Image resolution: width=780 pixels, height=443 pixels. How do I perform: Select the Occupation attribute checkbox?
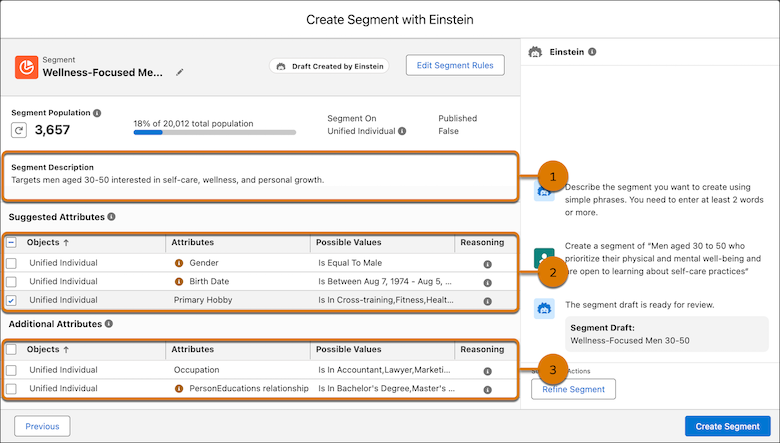(x=12, y=370)
